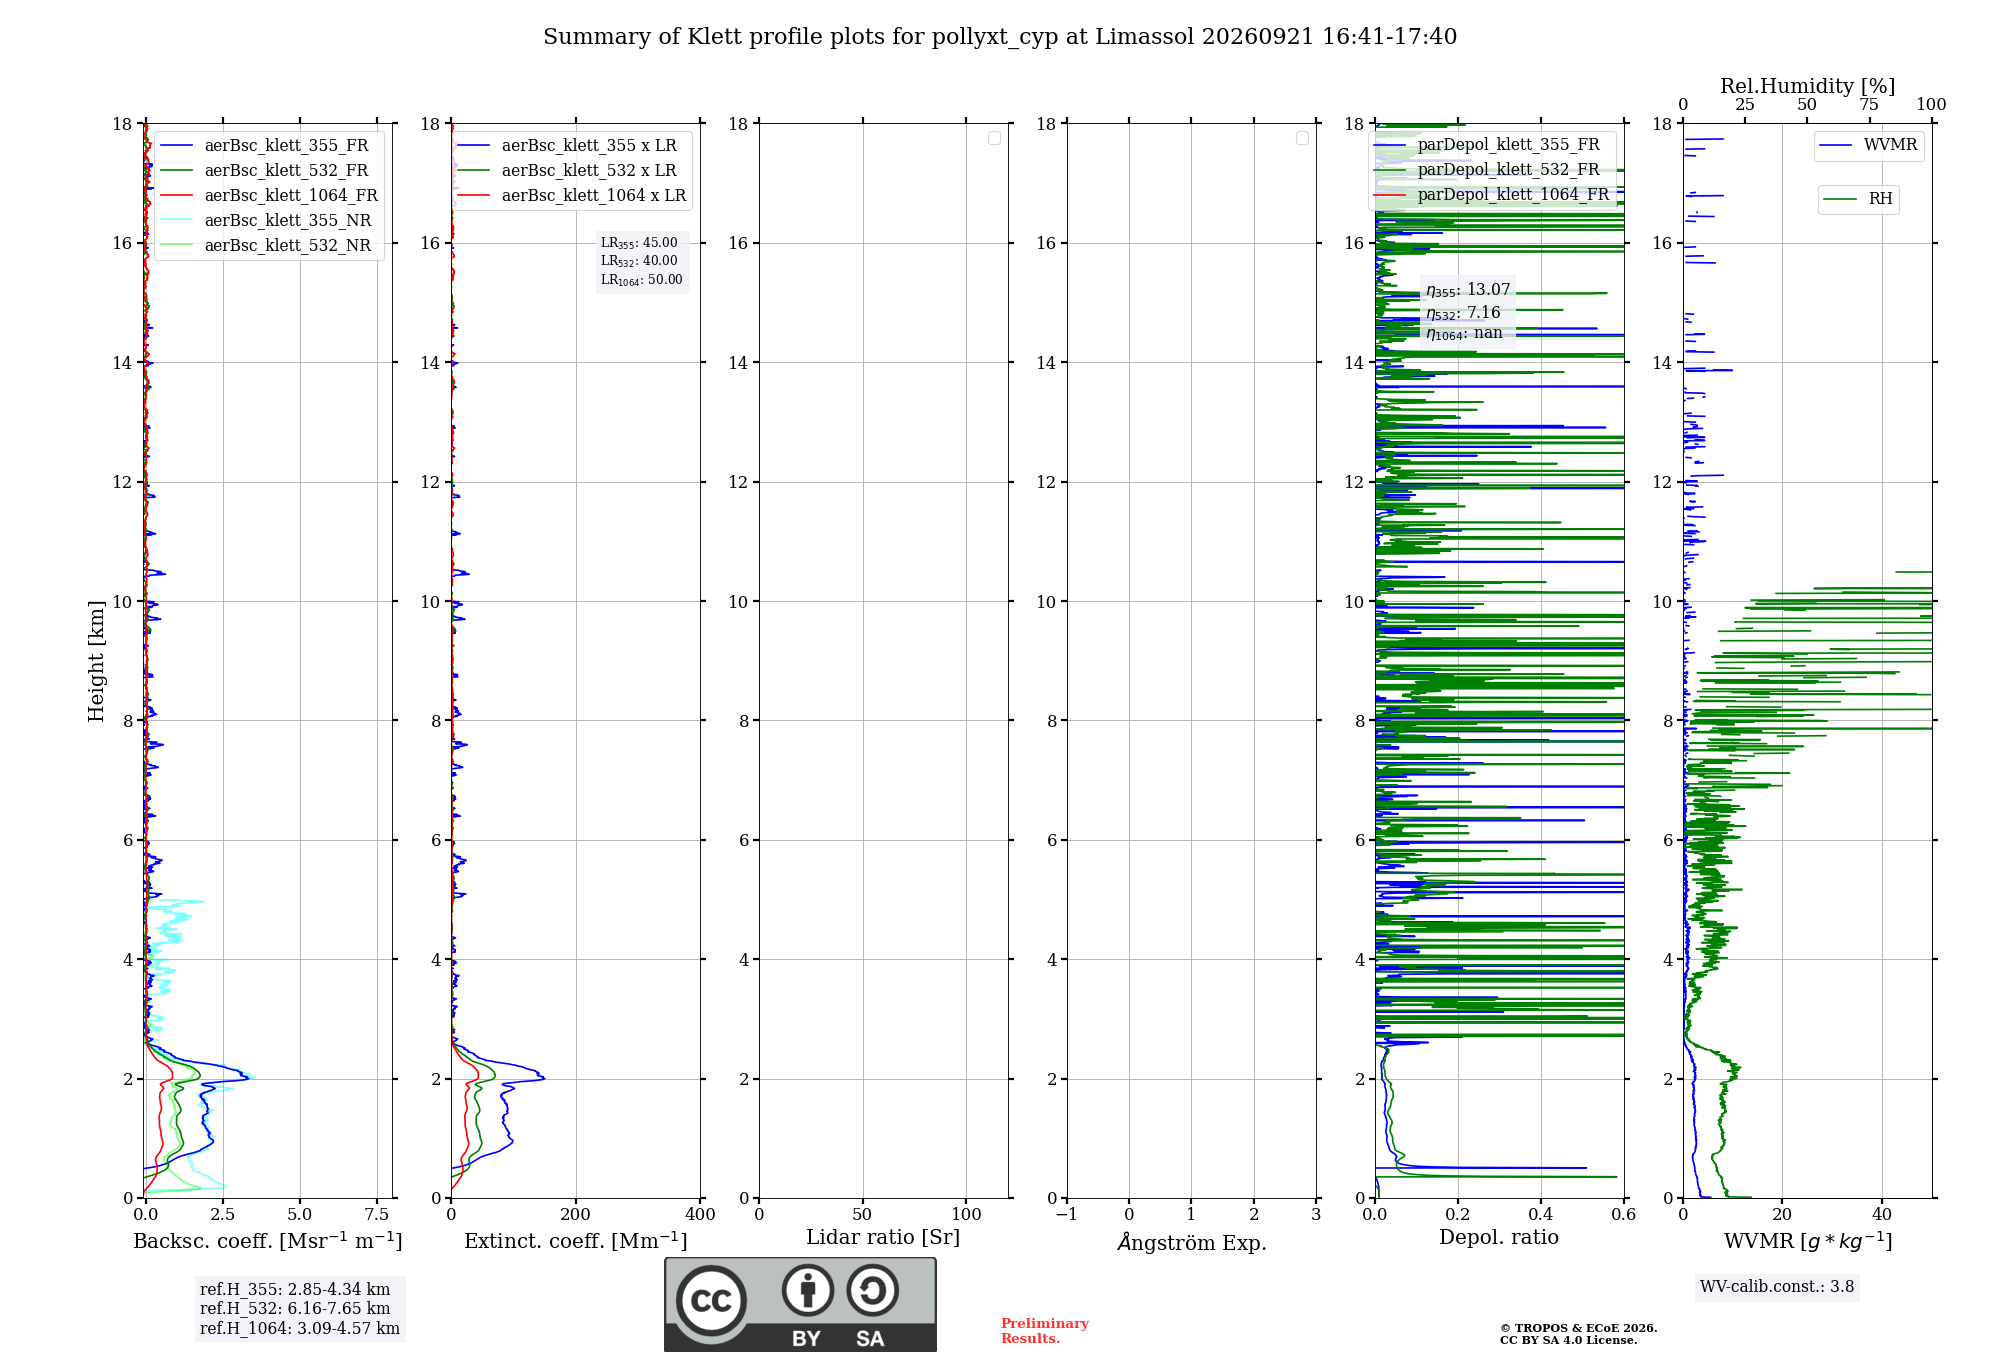2000x1360 pixels.
Task: Click the RH legend entry
Action: pos(1858,199)
